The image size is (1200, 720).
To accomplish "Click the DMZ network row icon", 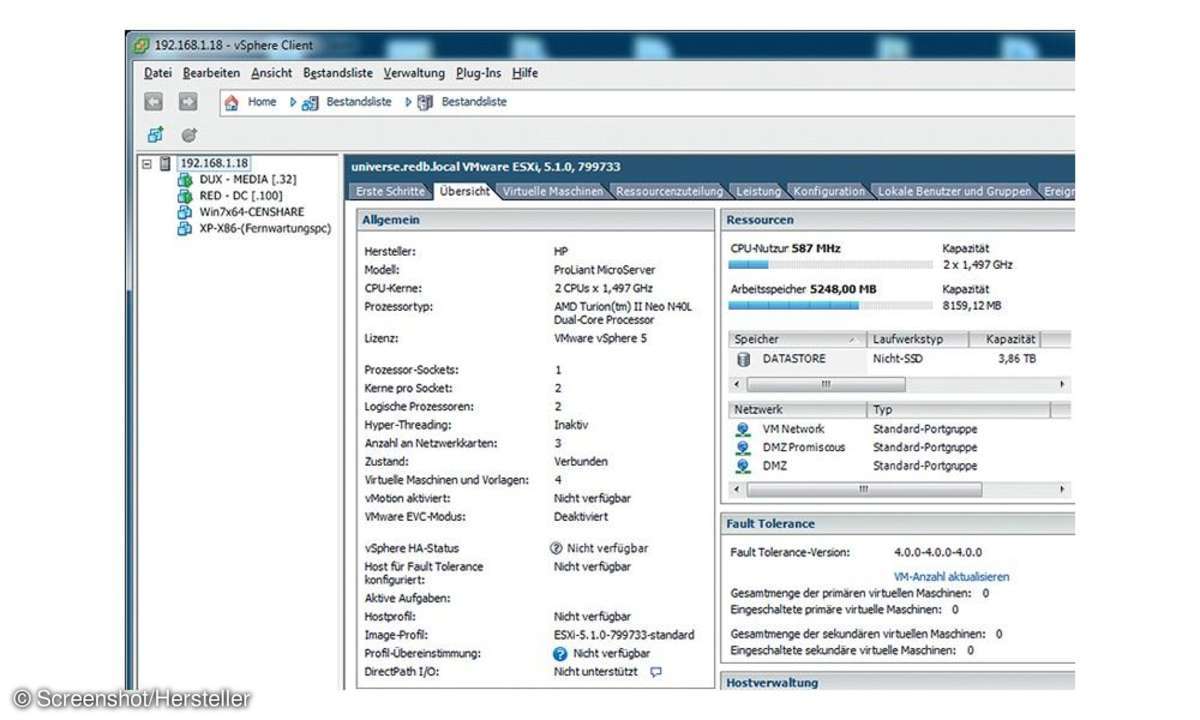I will [x=743, y=466].
